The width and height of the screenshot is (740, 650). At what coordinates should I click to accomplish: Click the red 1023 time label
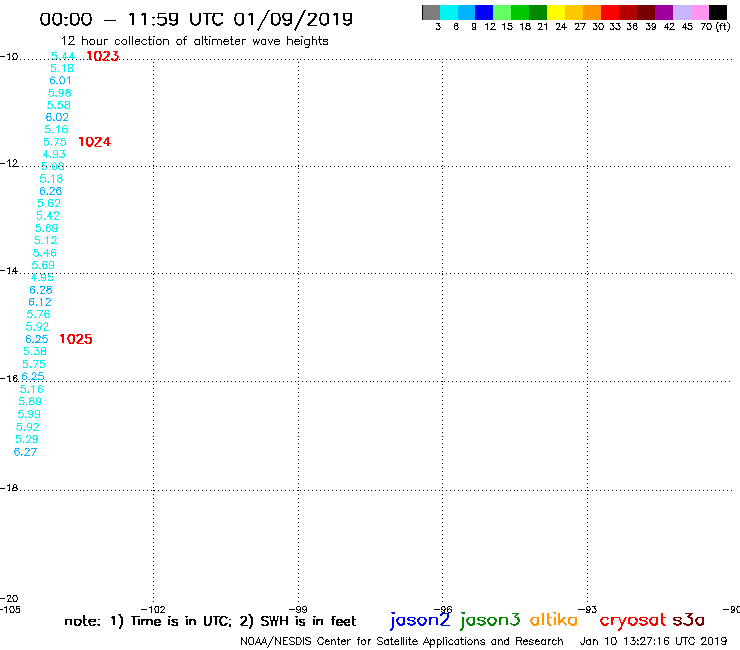click(103, 56)
